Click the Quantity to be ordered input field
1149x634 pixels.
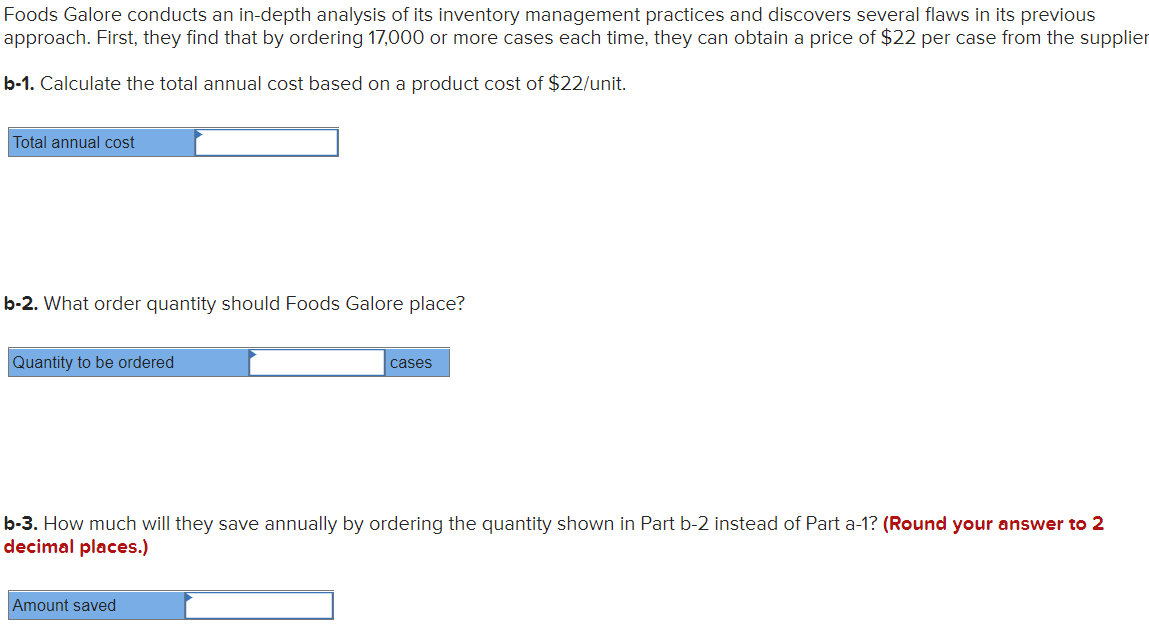[x=318, y=362]
